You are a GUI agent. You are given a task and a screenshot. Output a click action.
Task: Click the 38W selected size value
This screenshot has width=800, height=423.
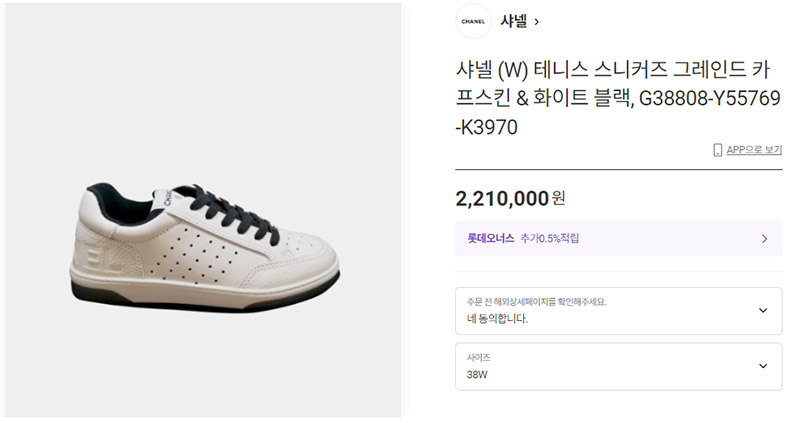[x=477, y=375]
